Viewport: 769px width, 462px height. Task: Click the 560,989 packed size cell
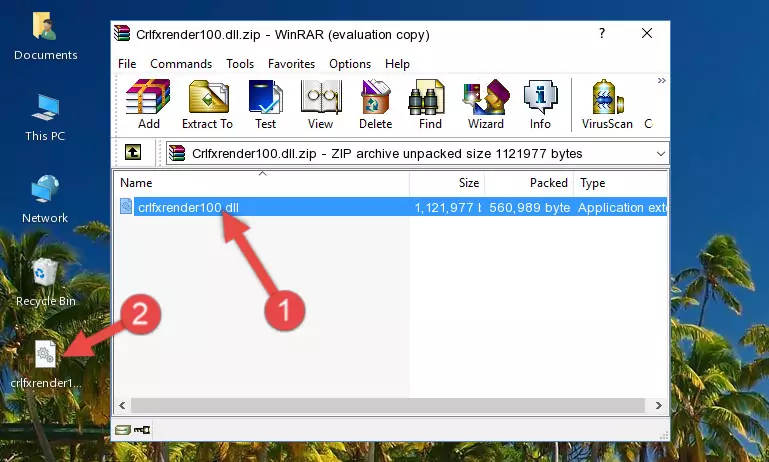[530, 207]
